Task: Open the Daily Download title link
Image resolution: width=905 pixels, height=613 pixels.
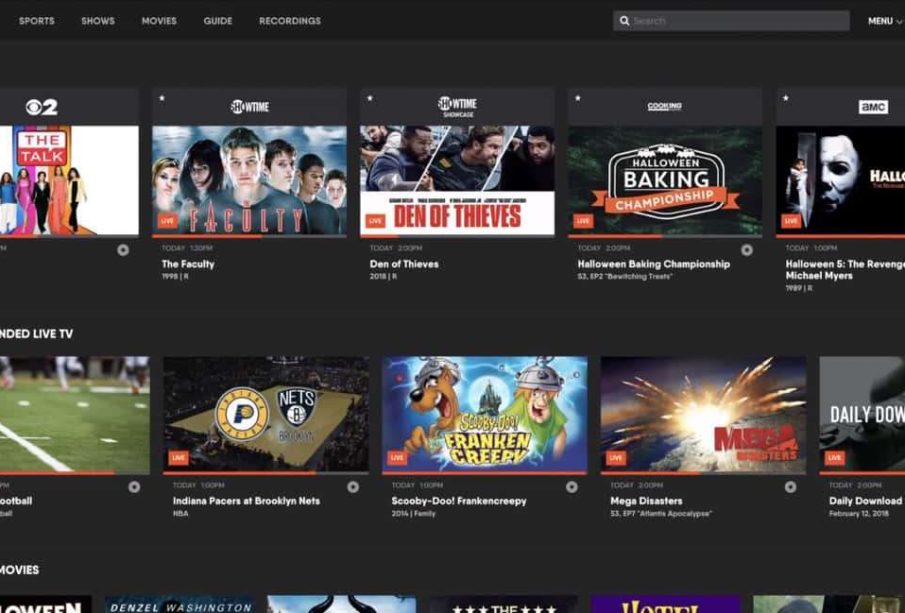Action: pyautogui.click(x=866, y=501)
